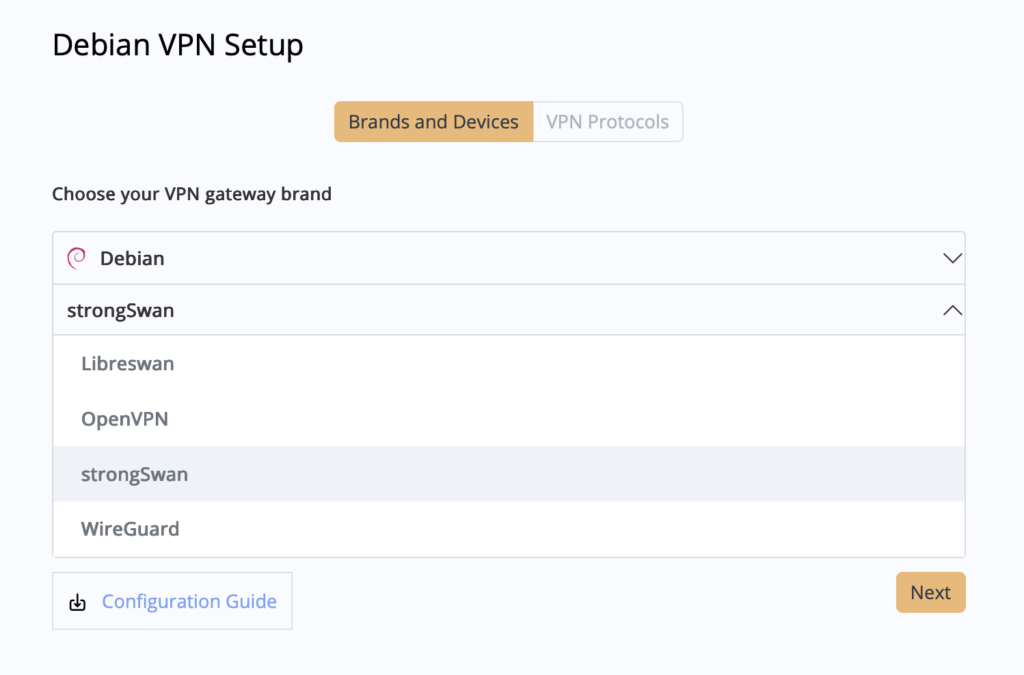This screenshot has height=675, width=1024.
Task: Click the Debian VPN Setup heading
Action: point(178,44)
